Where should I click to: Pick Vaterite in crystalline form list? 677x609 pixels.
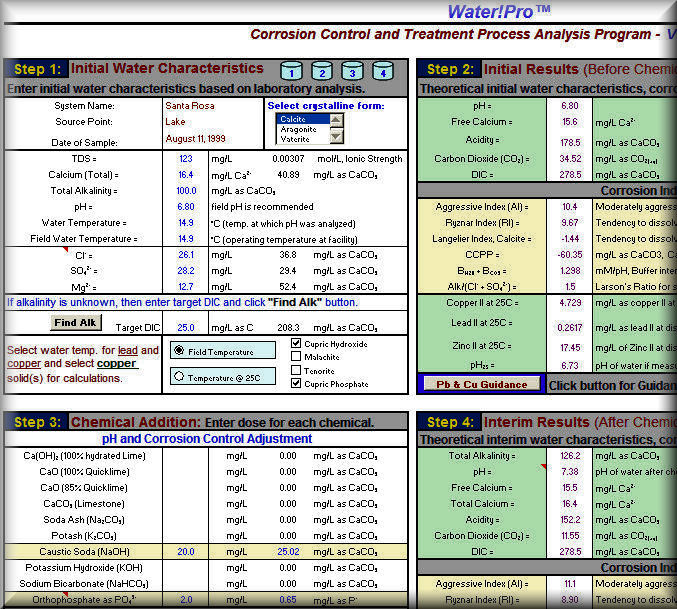pos(303,139)
